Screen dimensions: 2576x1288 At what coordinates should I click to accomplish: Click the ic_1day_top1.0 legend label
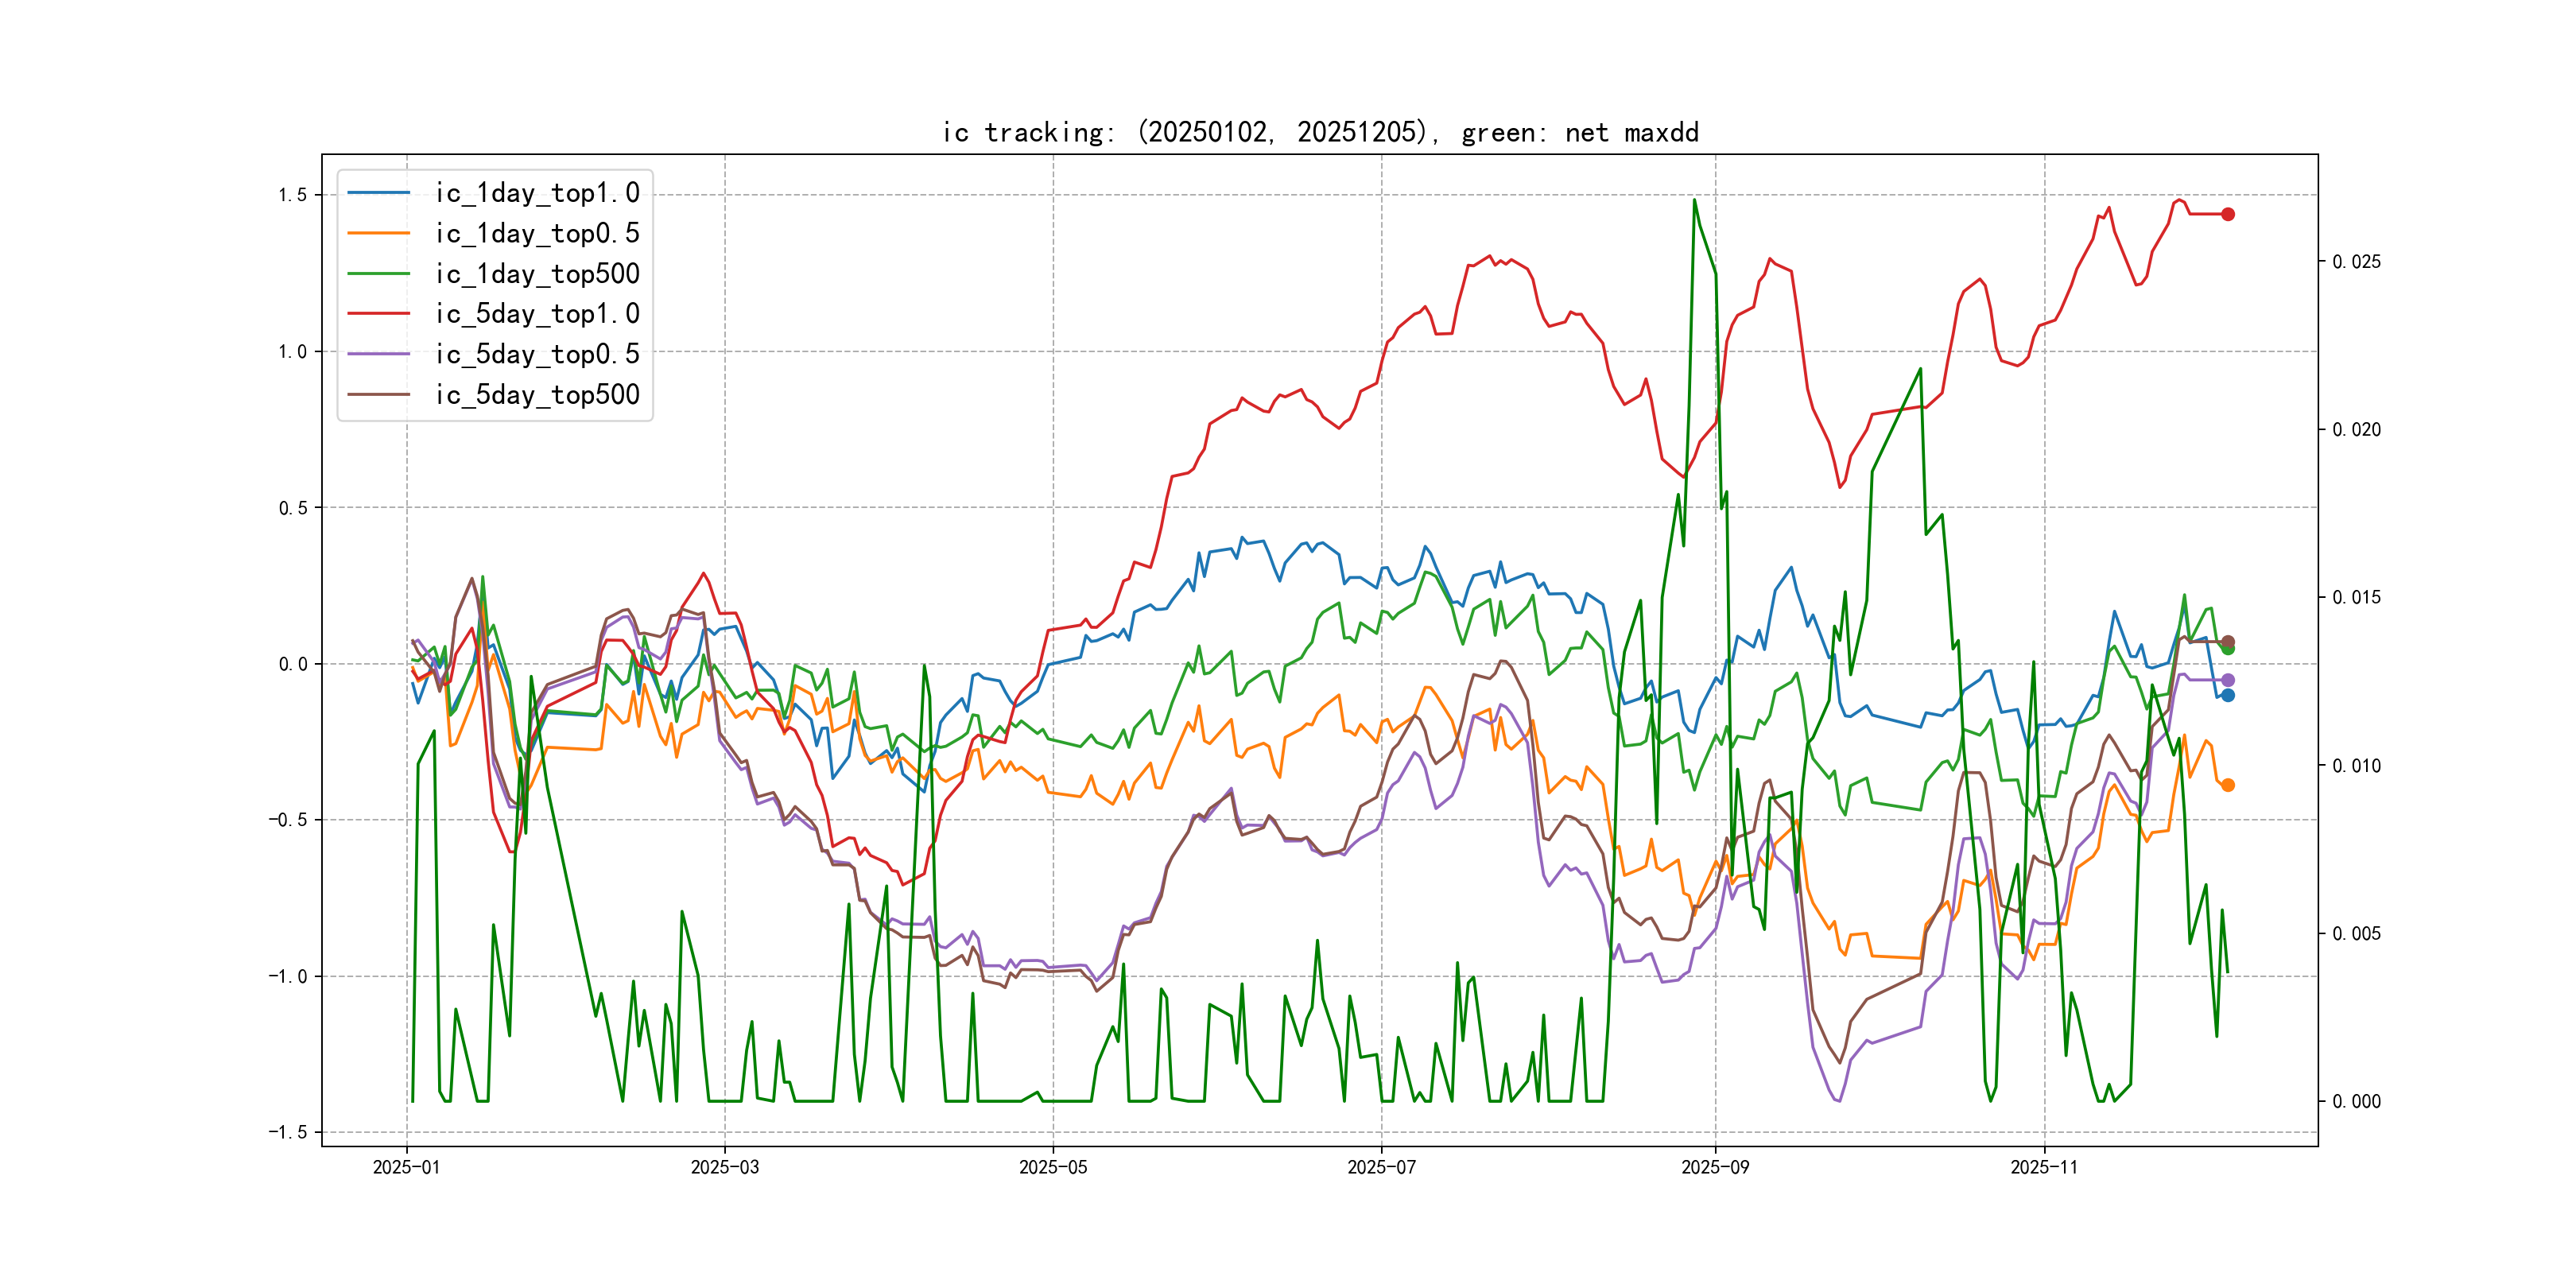(x=537, y=193)
